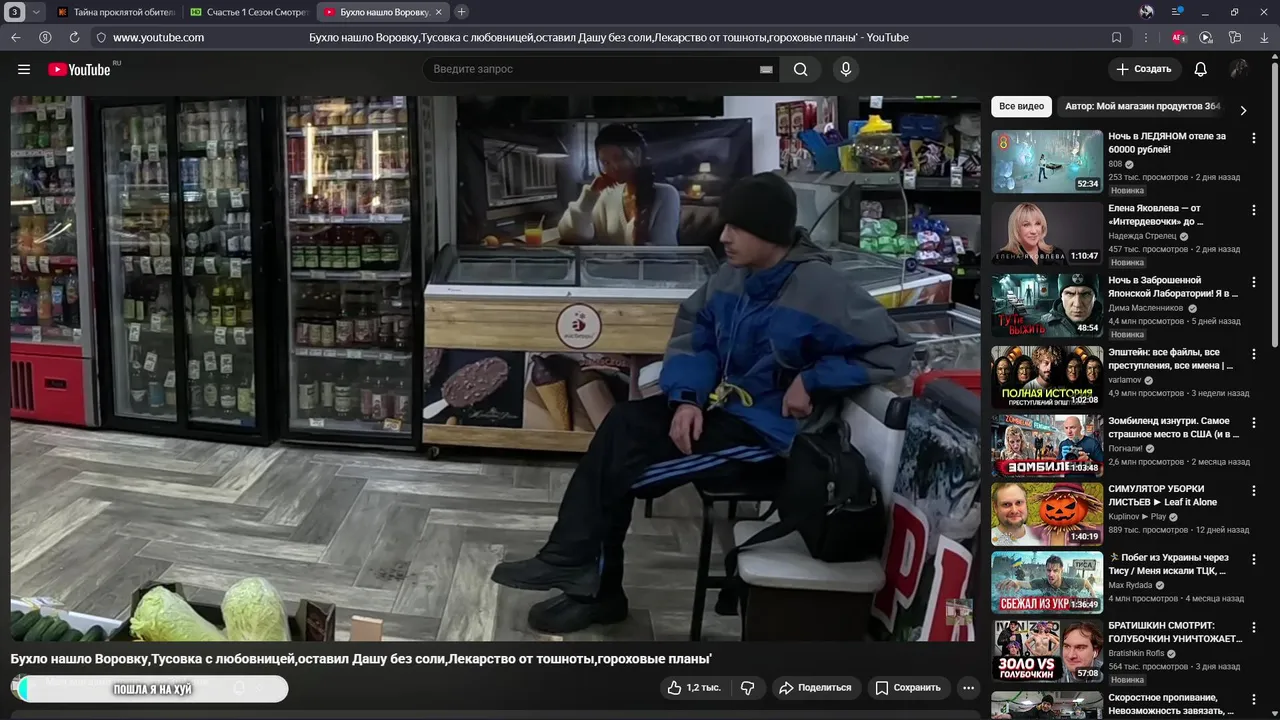Select the Автор: Мой магазин продуктов chip
Screen dimensions: 1280x720
[1142, 106]
